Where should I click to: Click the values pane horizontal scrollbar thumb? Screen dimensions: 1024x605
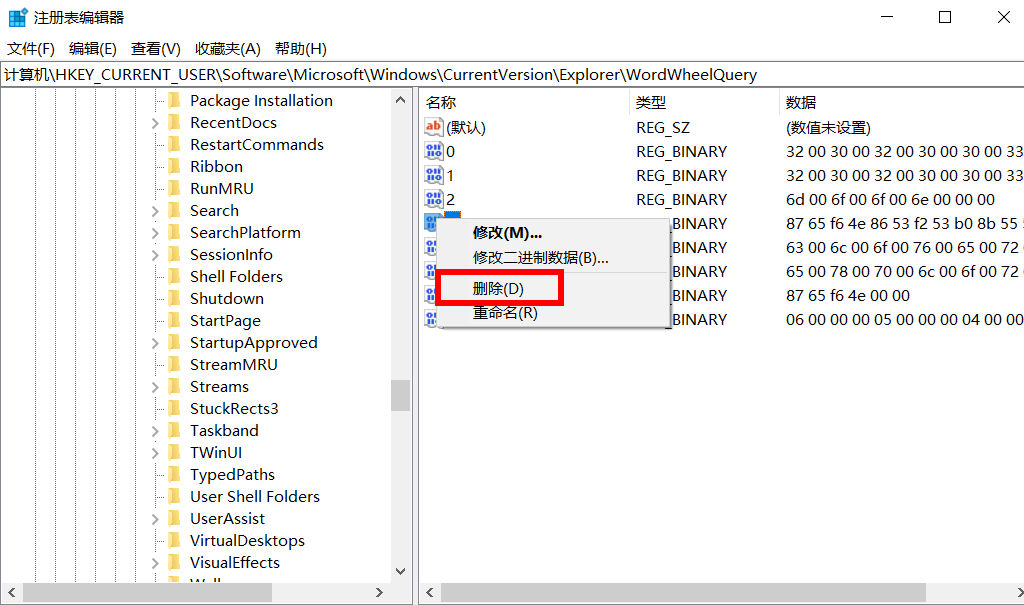pos(683,593)
